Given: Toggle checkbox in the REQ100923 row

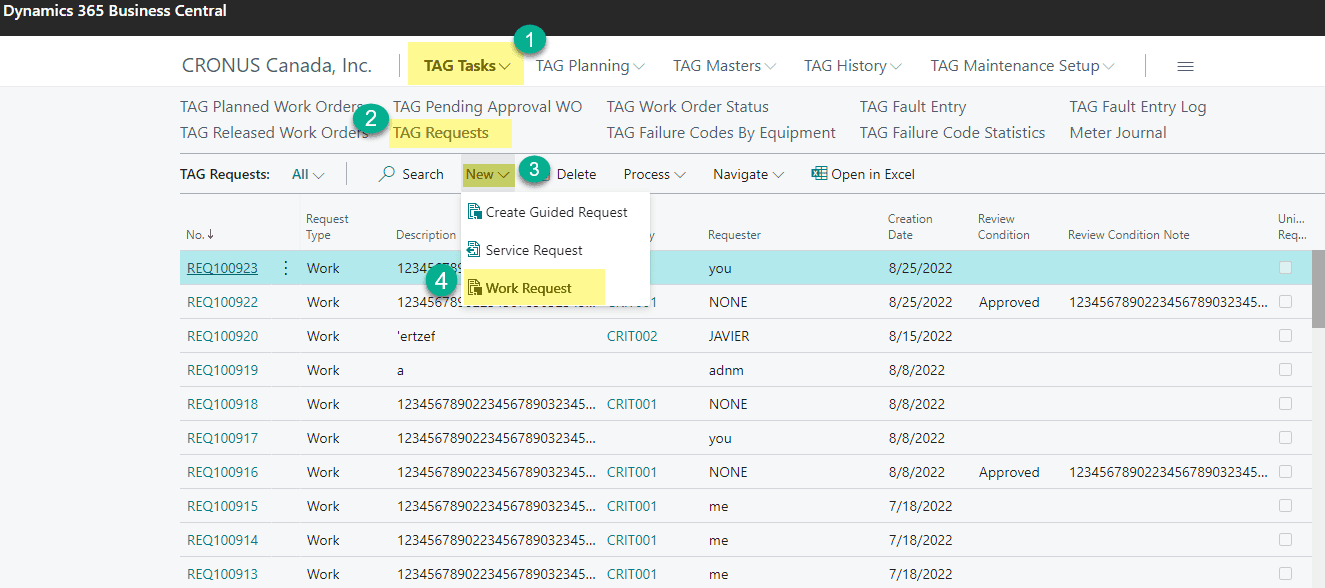Looking at the screenshot, I should coord(1285,268).
